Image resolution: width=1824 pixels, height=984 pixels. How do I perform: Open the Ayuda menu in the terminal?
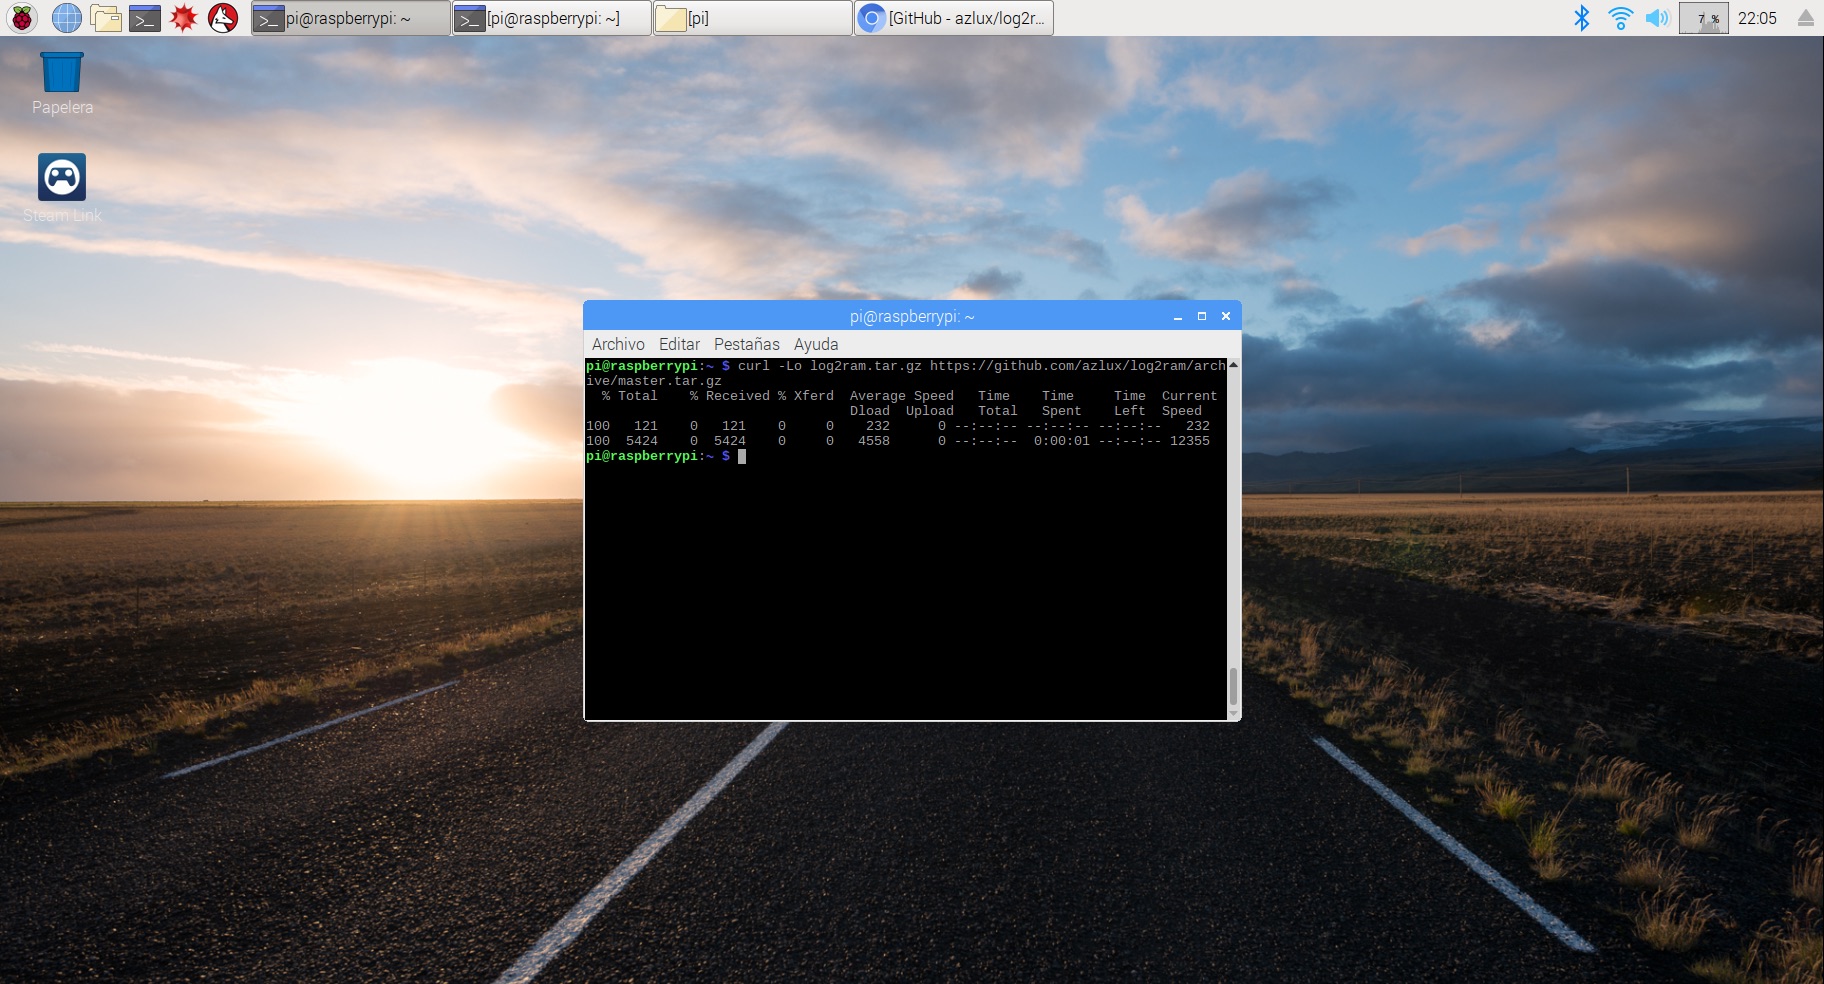816,344
